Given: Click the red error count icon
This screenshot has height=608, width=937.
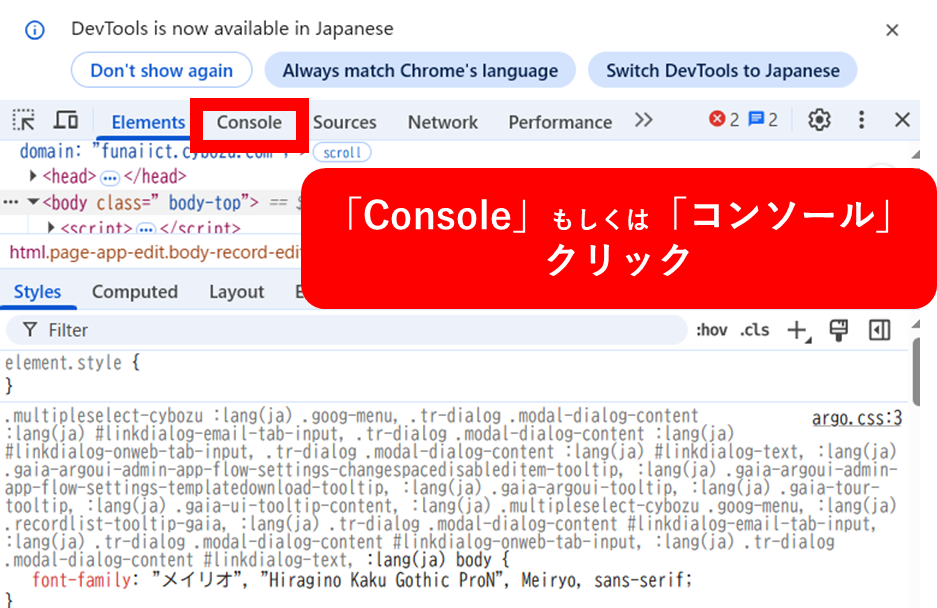Looking at the screenshot, I should point(717,120).
